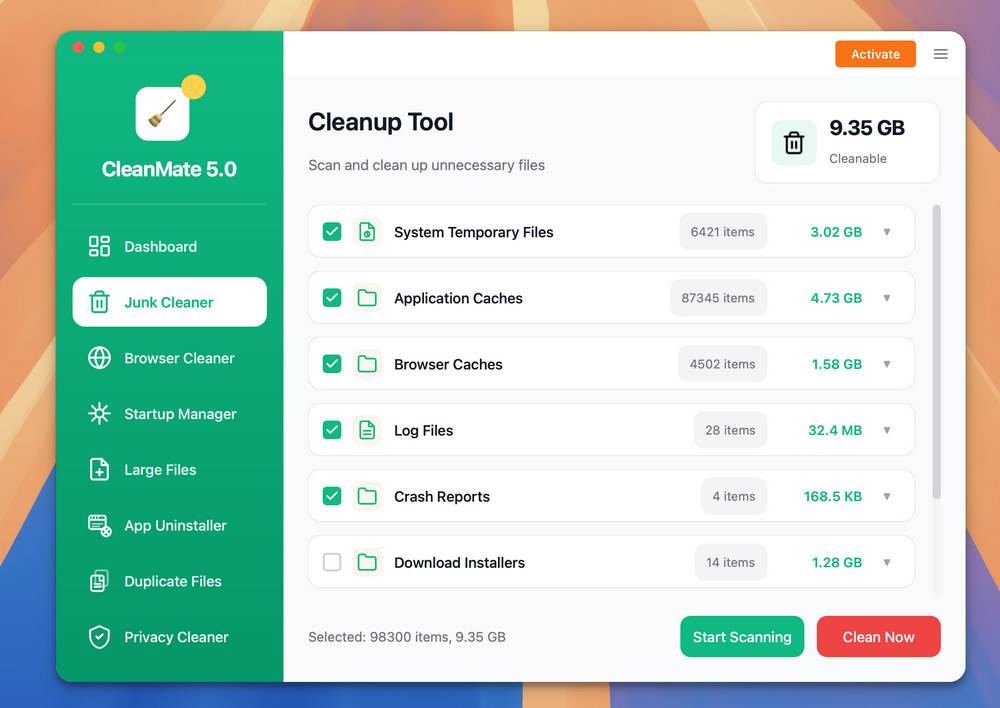The height and width of the screenshot is (708, 1000).
Task: Click the 14 items badge
Action: pyautogui.click(x=730, y=563)
